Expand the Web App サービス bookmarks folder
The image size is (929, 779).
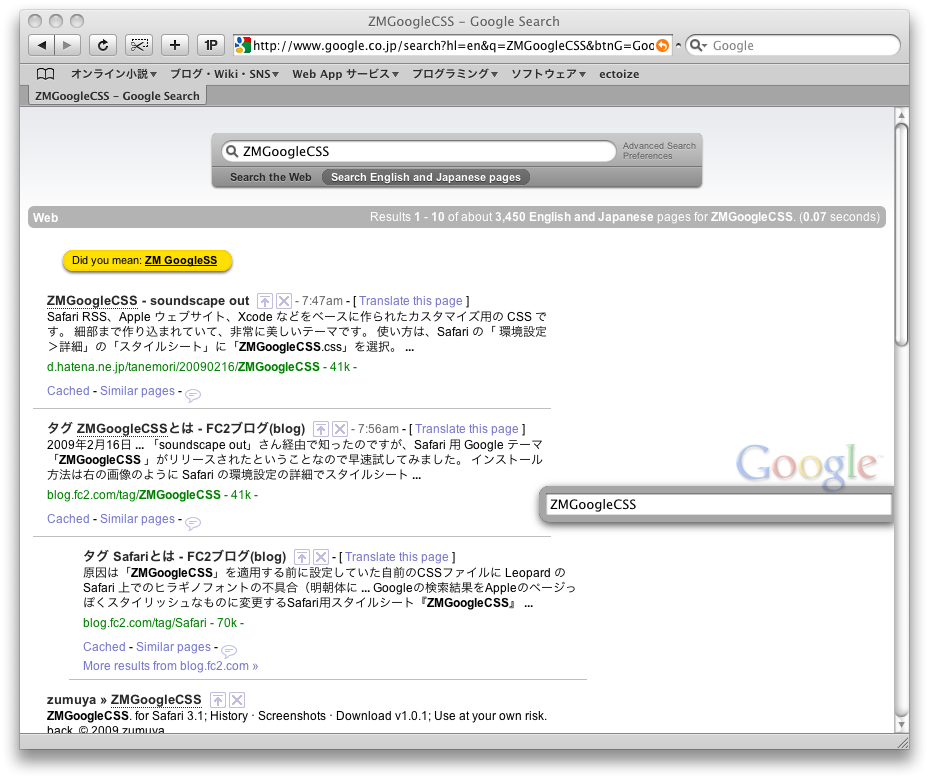pyautogui.click(x=345, y=74)
